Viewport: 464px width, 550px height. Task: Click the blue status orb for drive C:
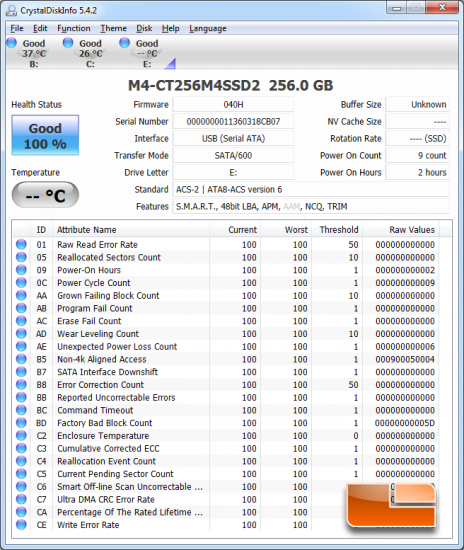68,43
